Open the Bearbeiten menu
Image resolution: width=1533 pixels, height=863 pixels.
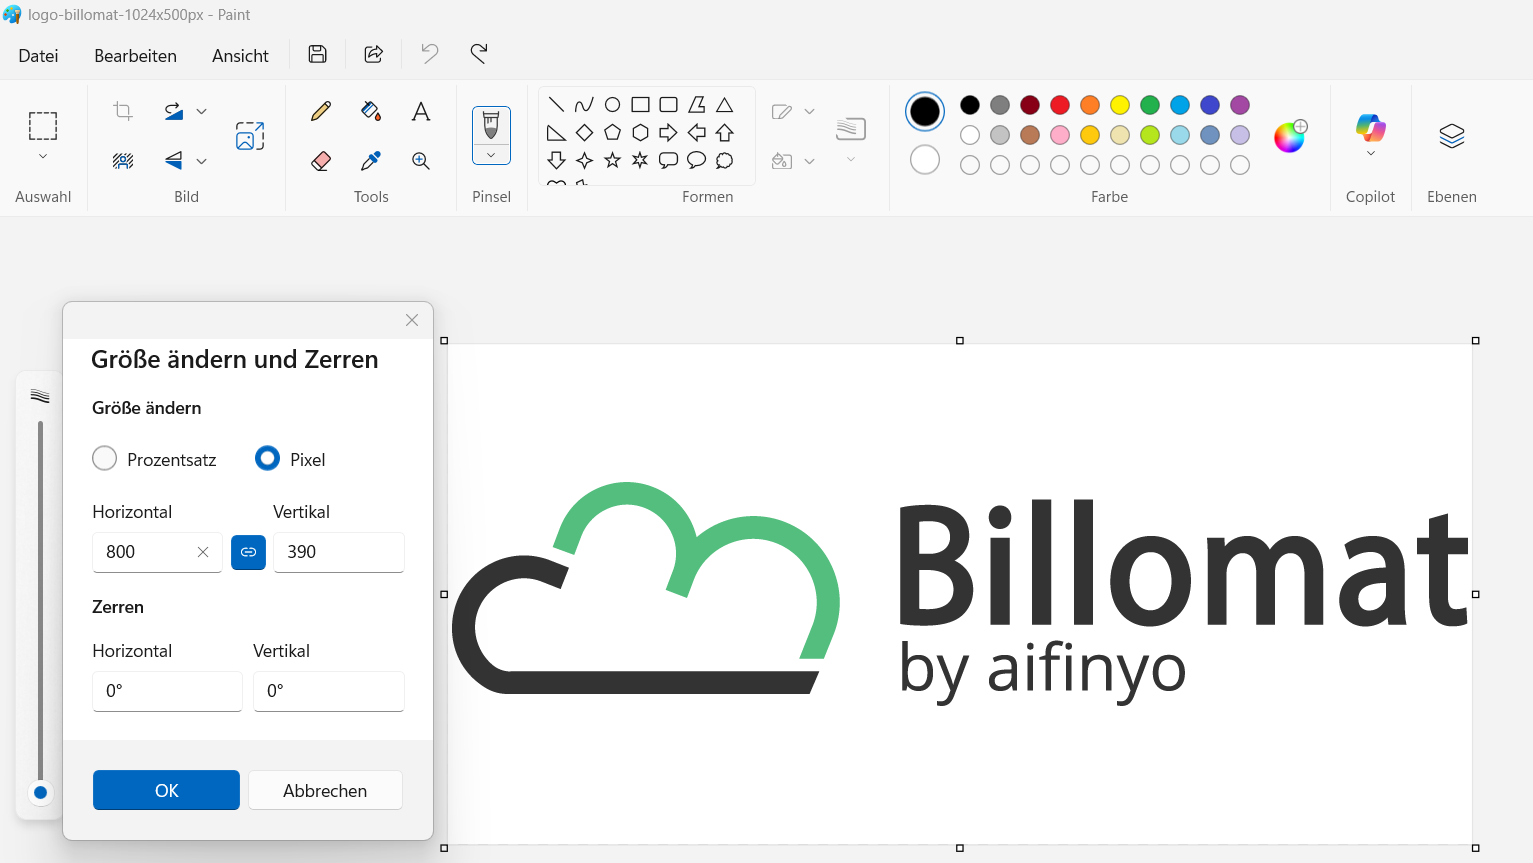coord(135,56)
